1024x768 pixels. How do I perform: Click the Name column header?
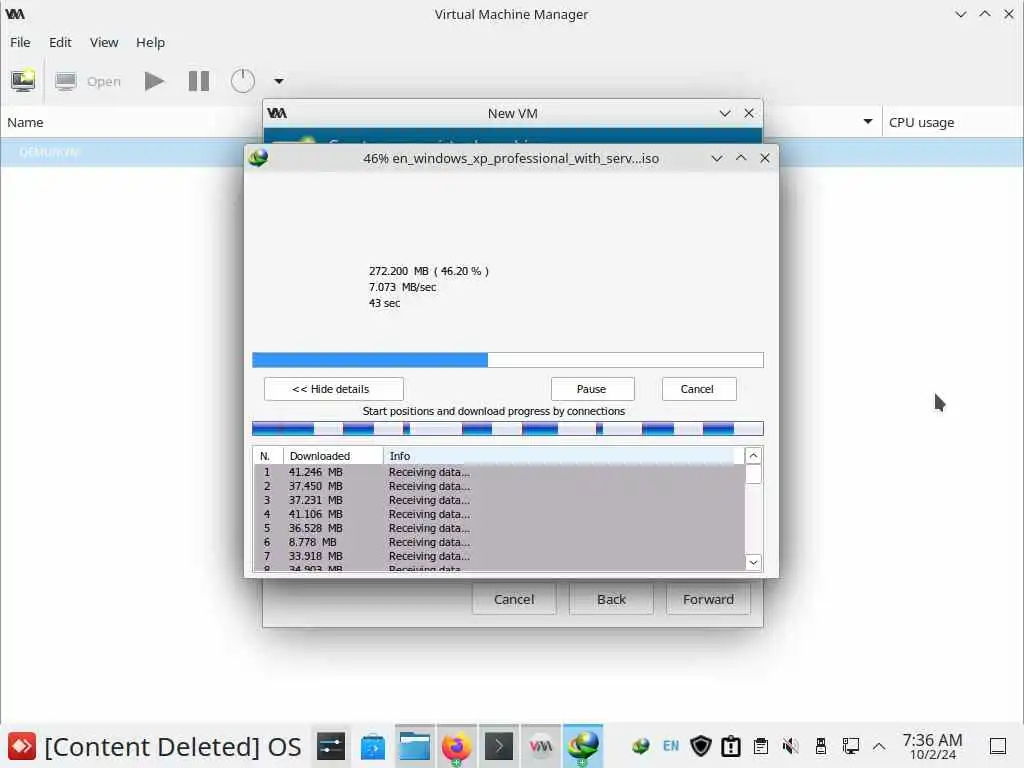click(x=25, y=122)
